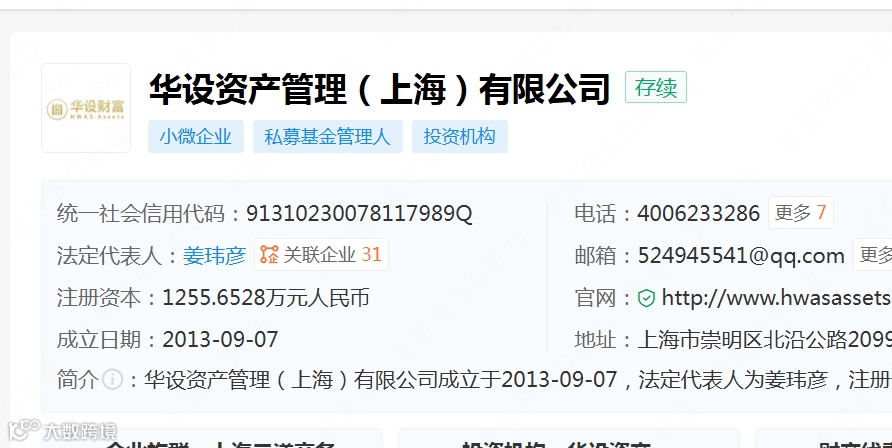Open official website http://www.hwasassets link
Image resolution: width=892 pixels, height=448 pixels.
pyautogui.click(x=777, y=298)
